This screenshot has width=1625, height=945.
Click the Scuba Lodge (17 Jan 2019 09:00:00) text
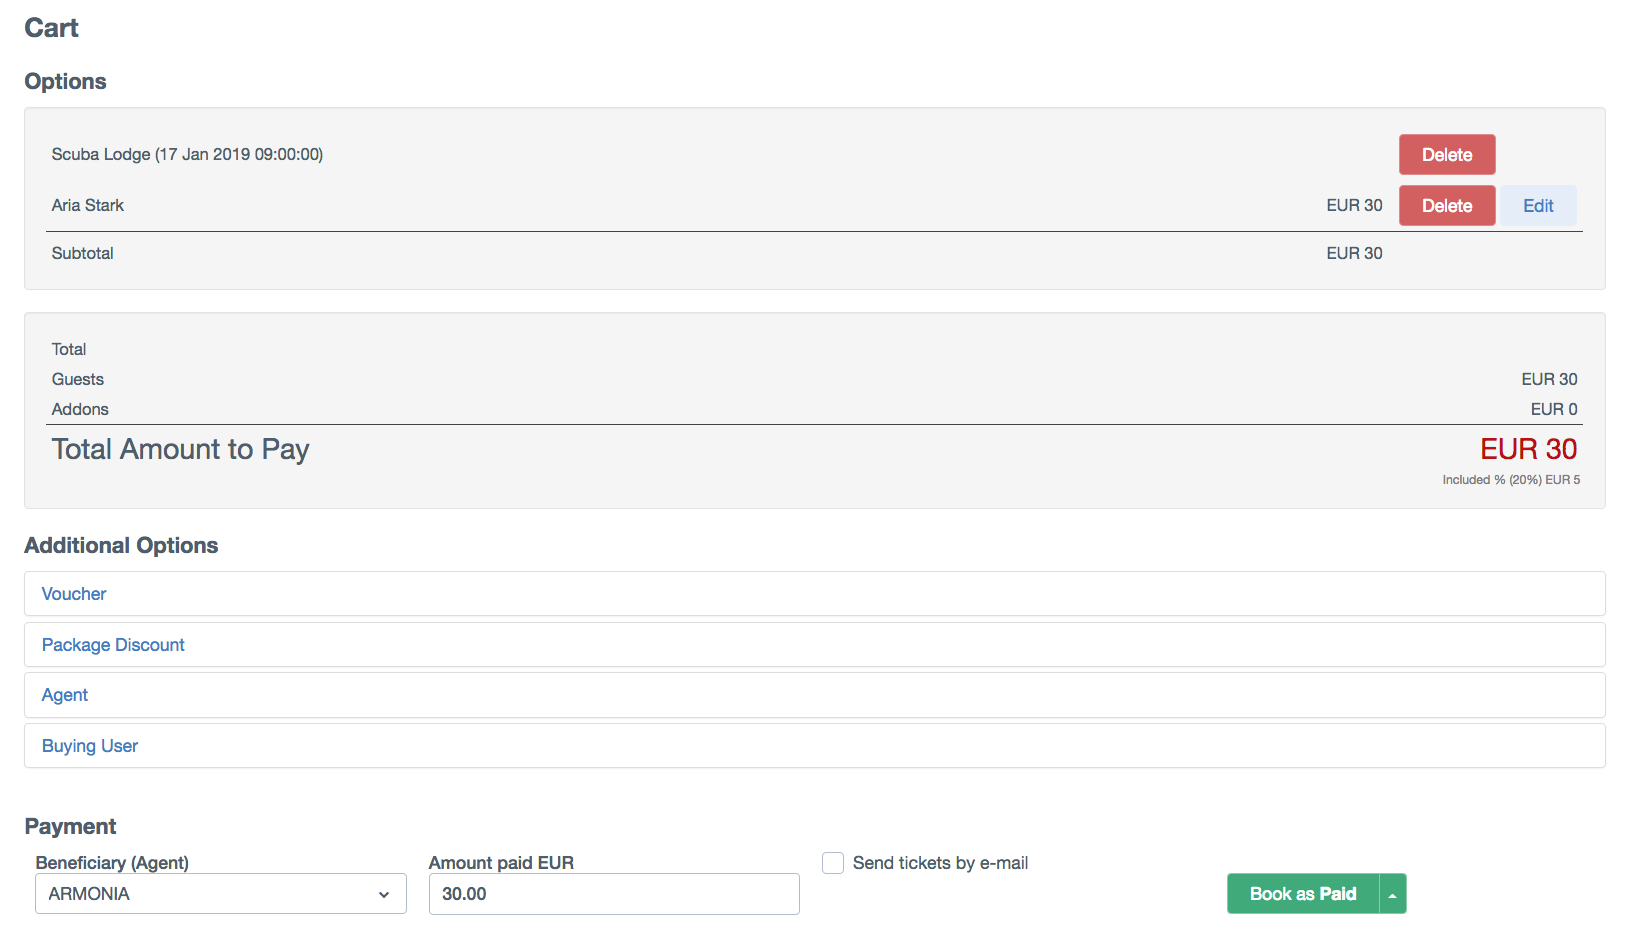[187, 154]
